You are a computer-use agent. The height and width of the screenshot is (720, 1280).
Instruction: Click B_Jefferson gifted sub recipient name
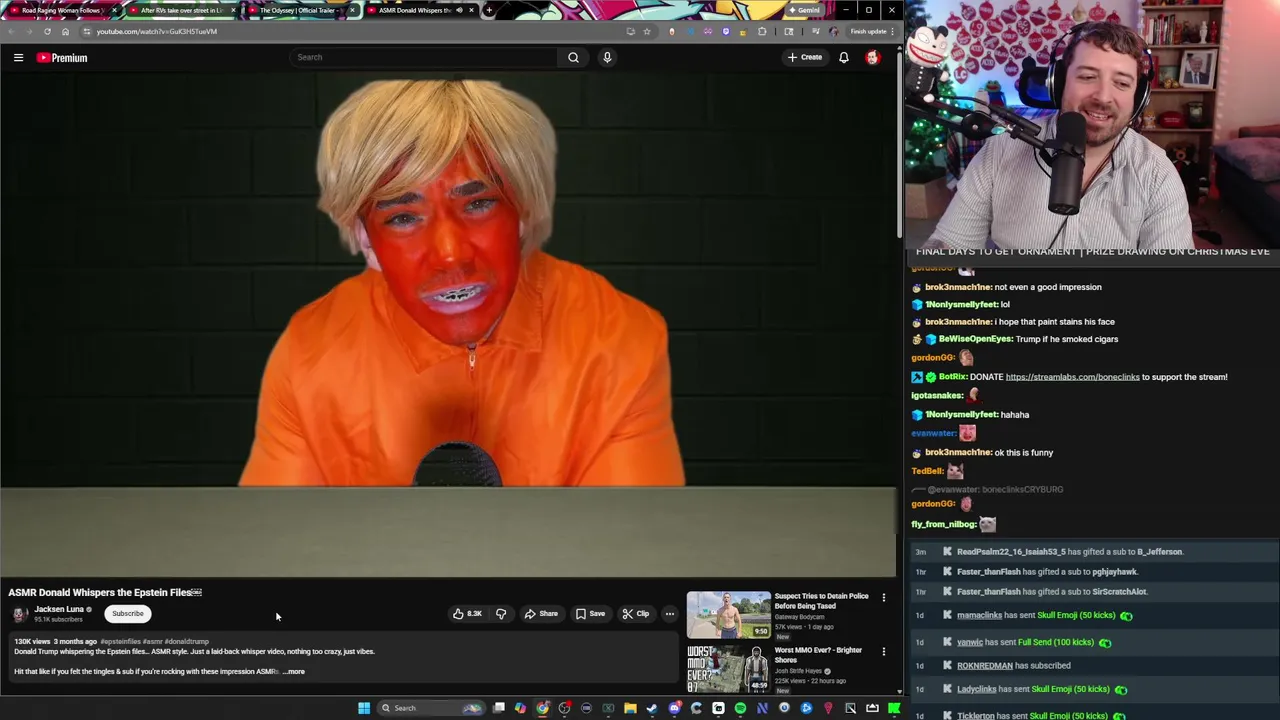[x=1160, y=552]
